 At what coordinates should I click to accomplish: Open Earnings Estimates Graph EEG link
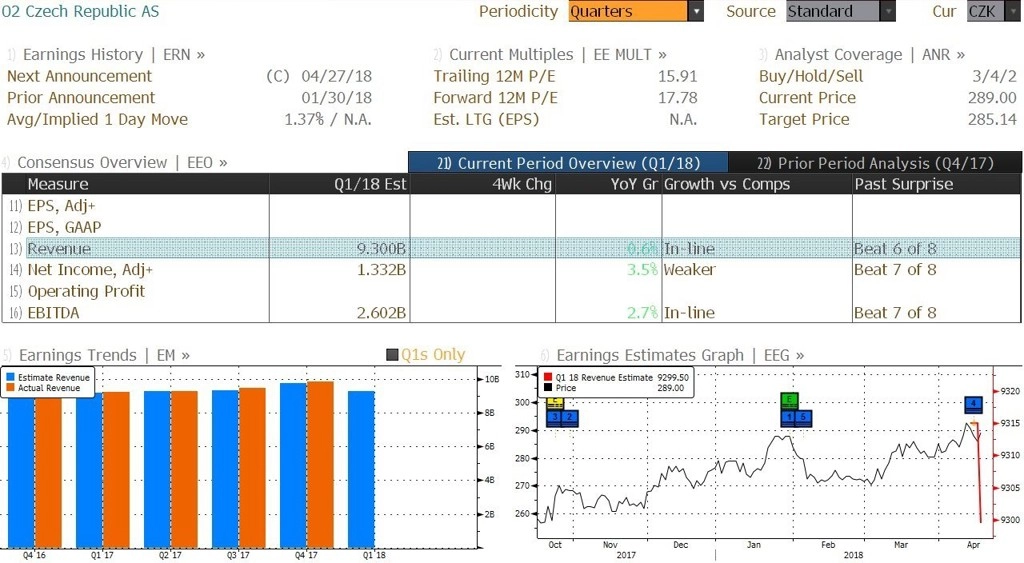coord(680,355)
